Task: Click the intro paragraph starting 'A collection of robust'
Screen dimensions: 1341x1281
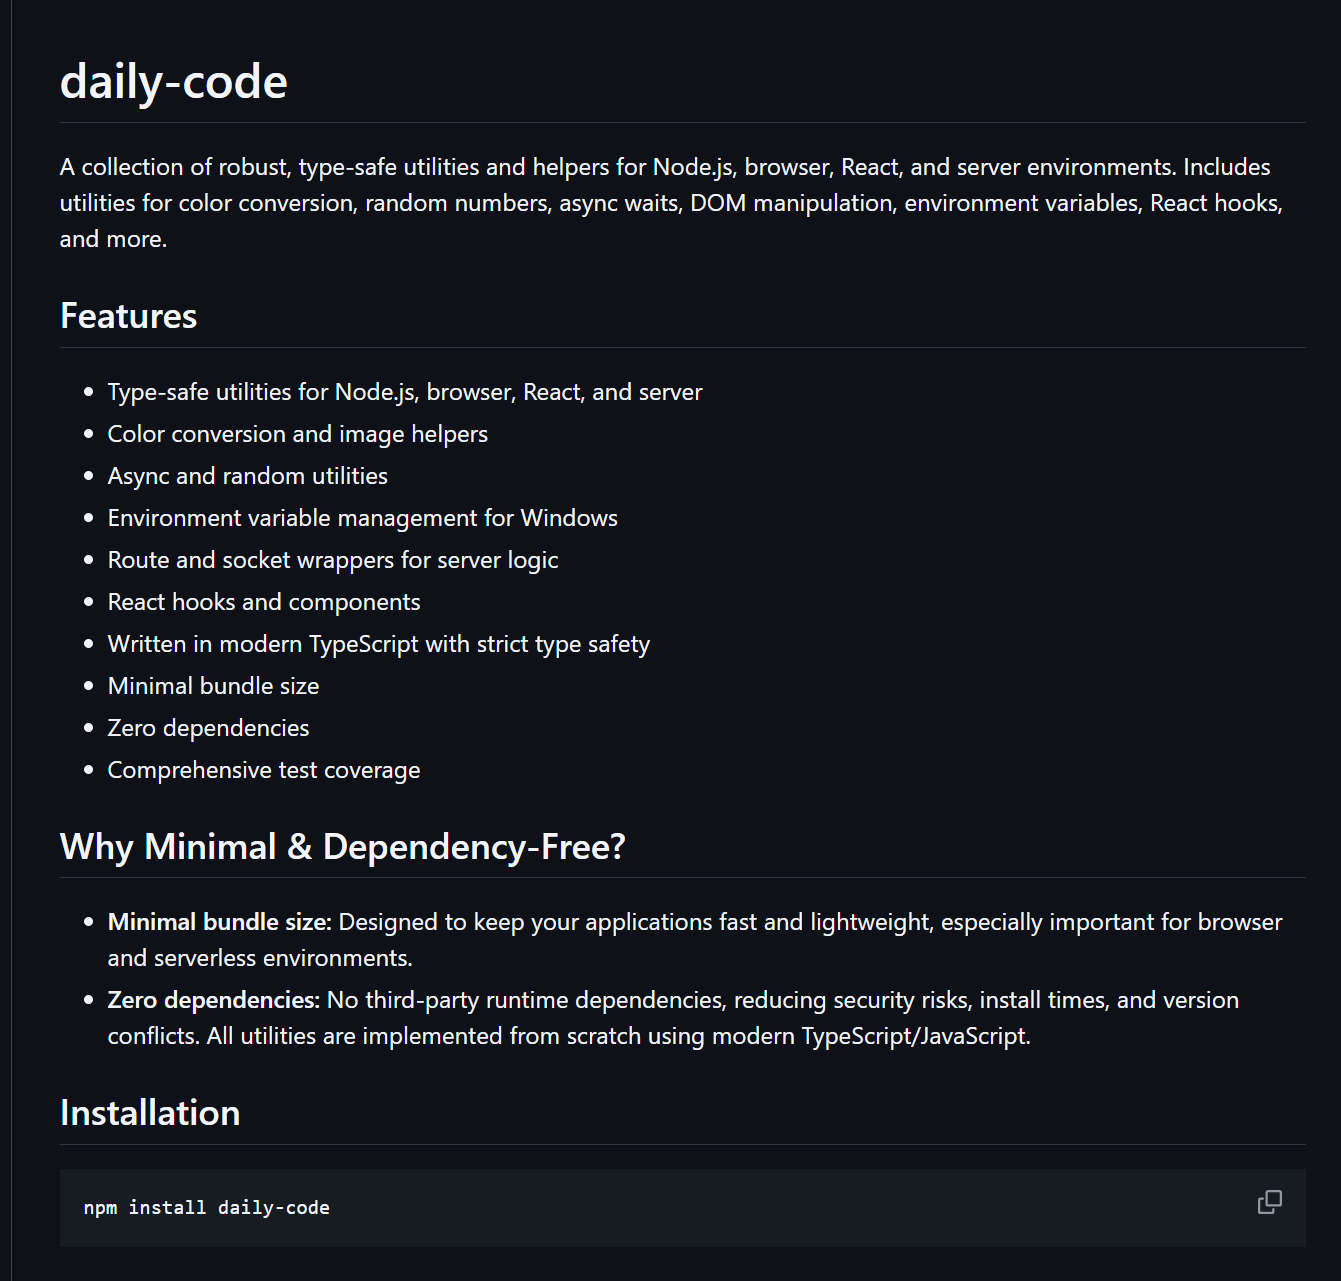Action: tap(671, 203)
